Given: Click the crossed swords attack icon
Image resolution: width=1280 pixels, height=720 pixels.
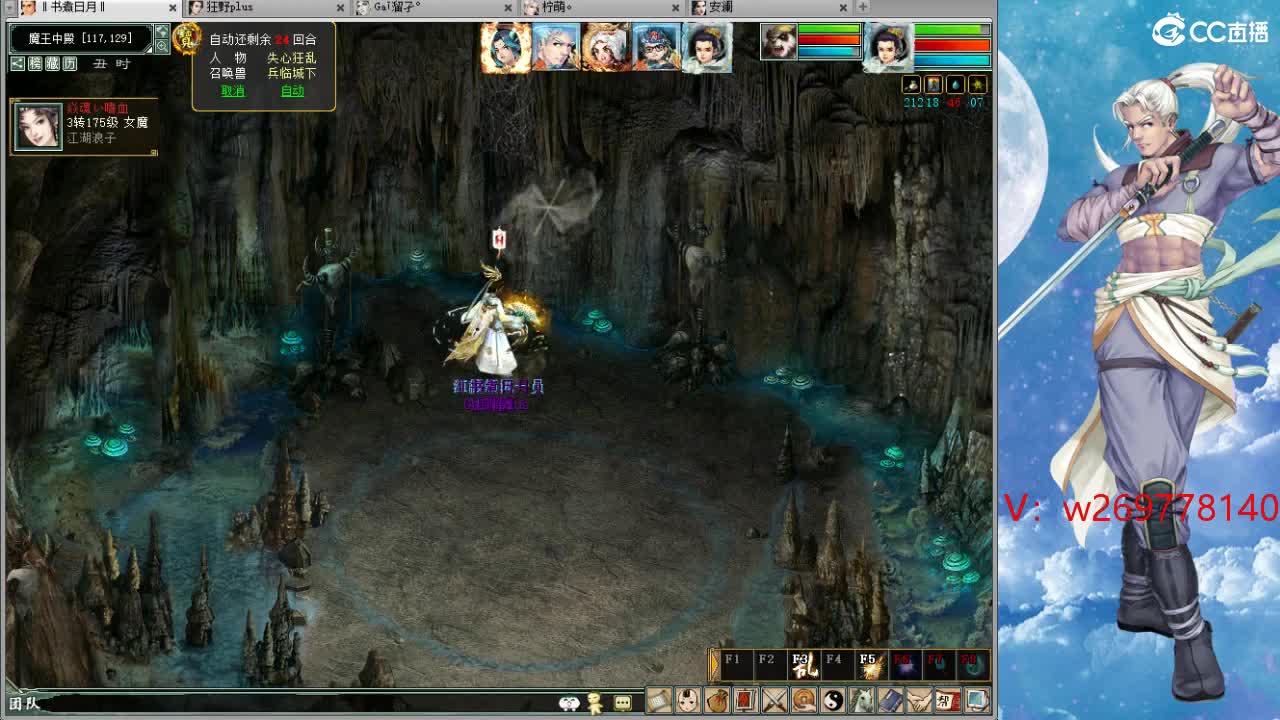Looking at the screenshot, I should click(775, 700).
